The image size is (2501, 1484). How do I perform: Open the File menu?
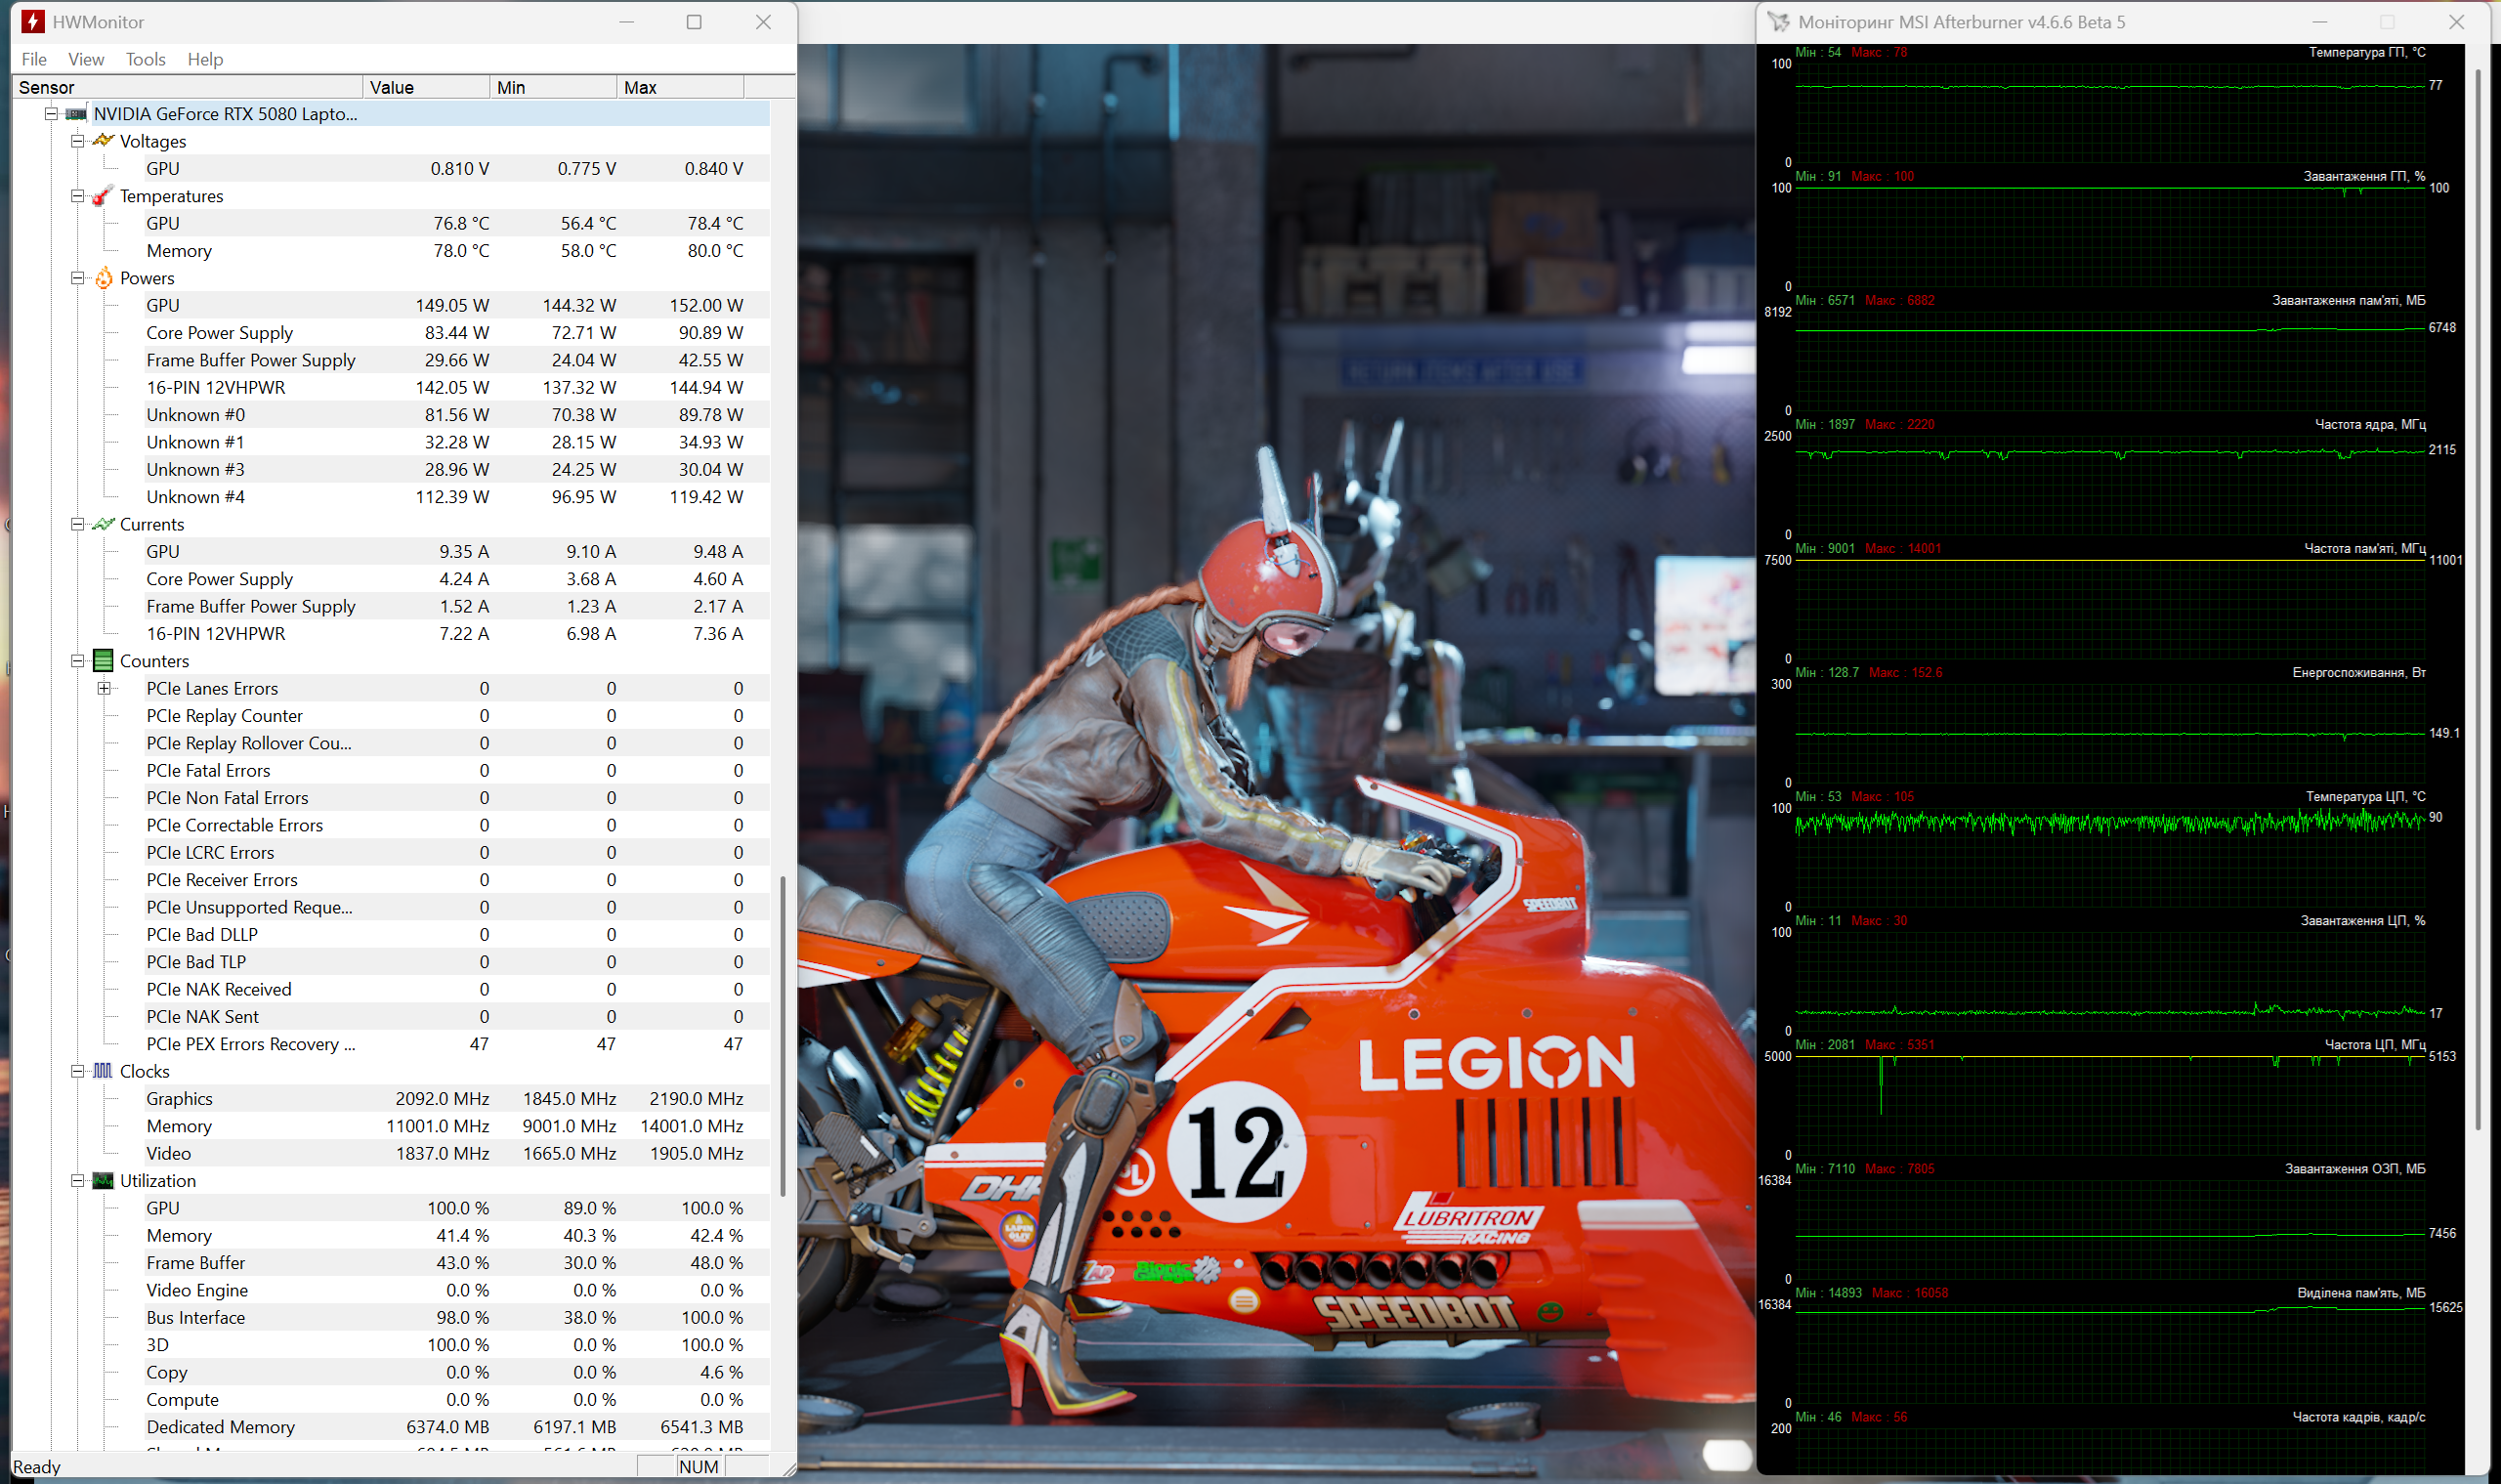click(x=34, y=59)
